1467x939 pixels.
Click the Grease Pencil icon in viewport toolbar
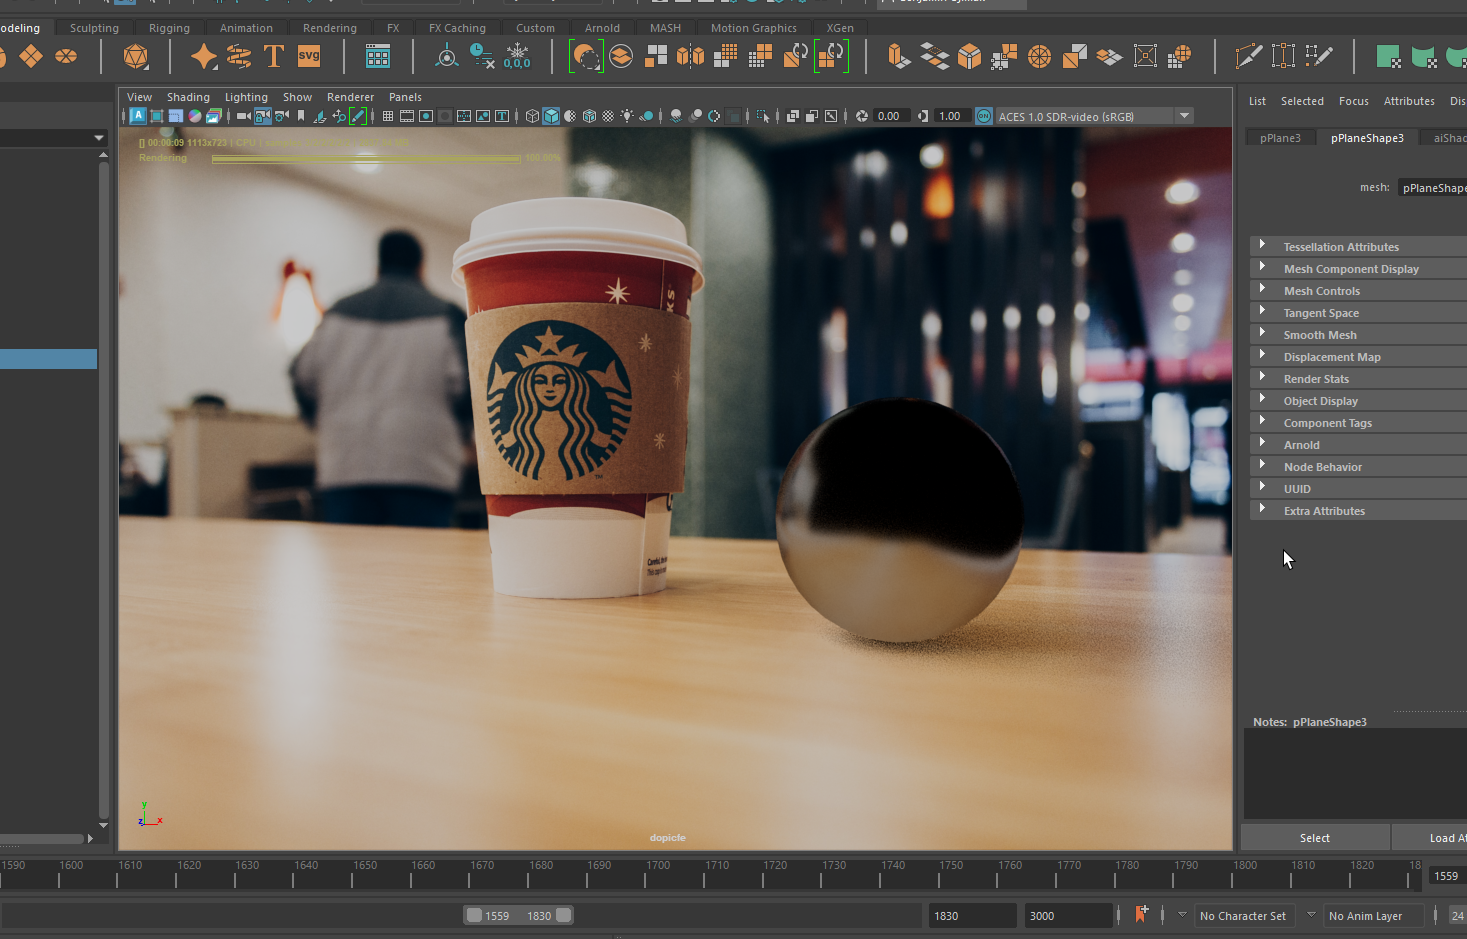tap(358, 116)
